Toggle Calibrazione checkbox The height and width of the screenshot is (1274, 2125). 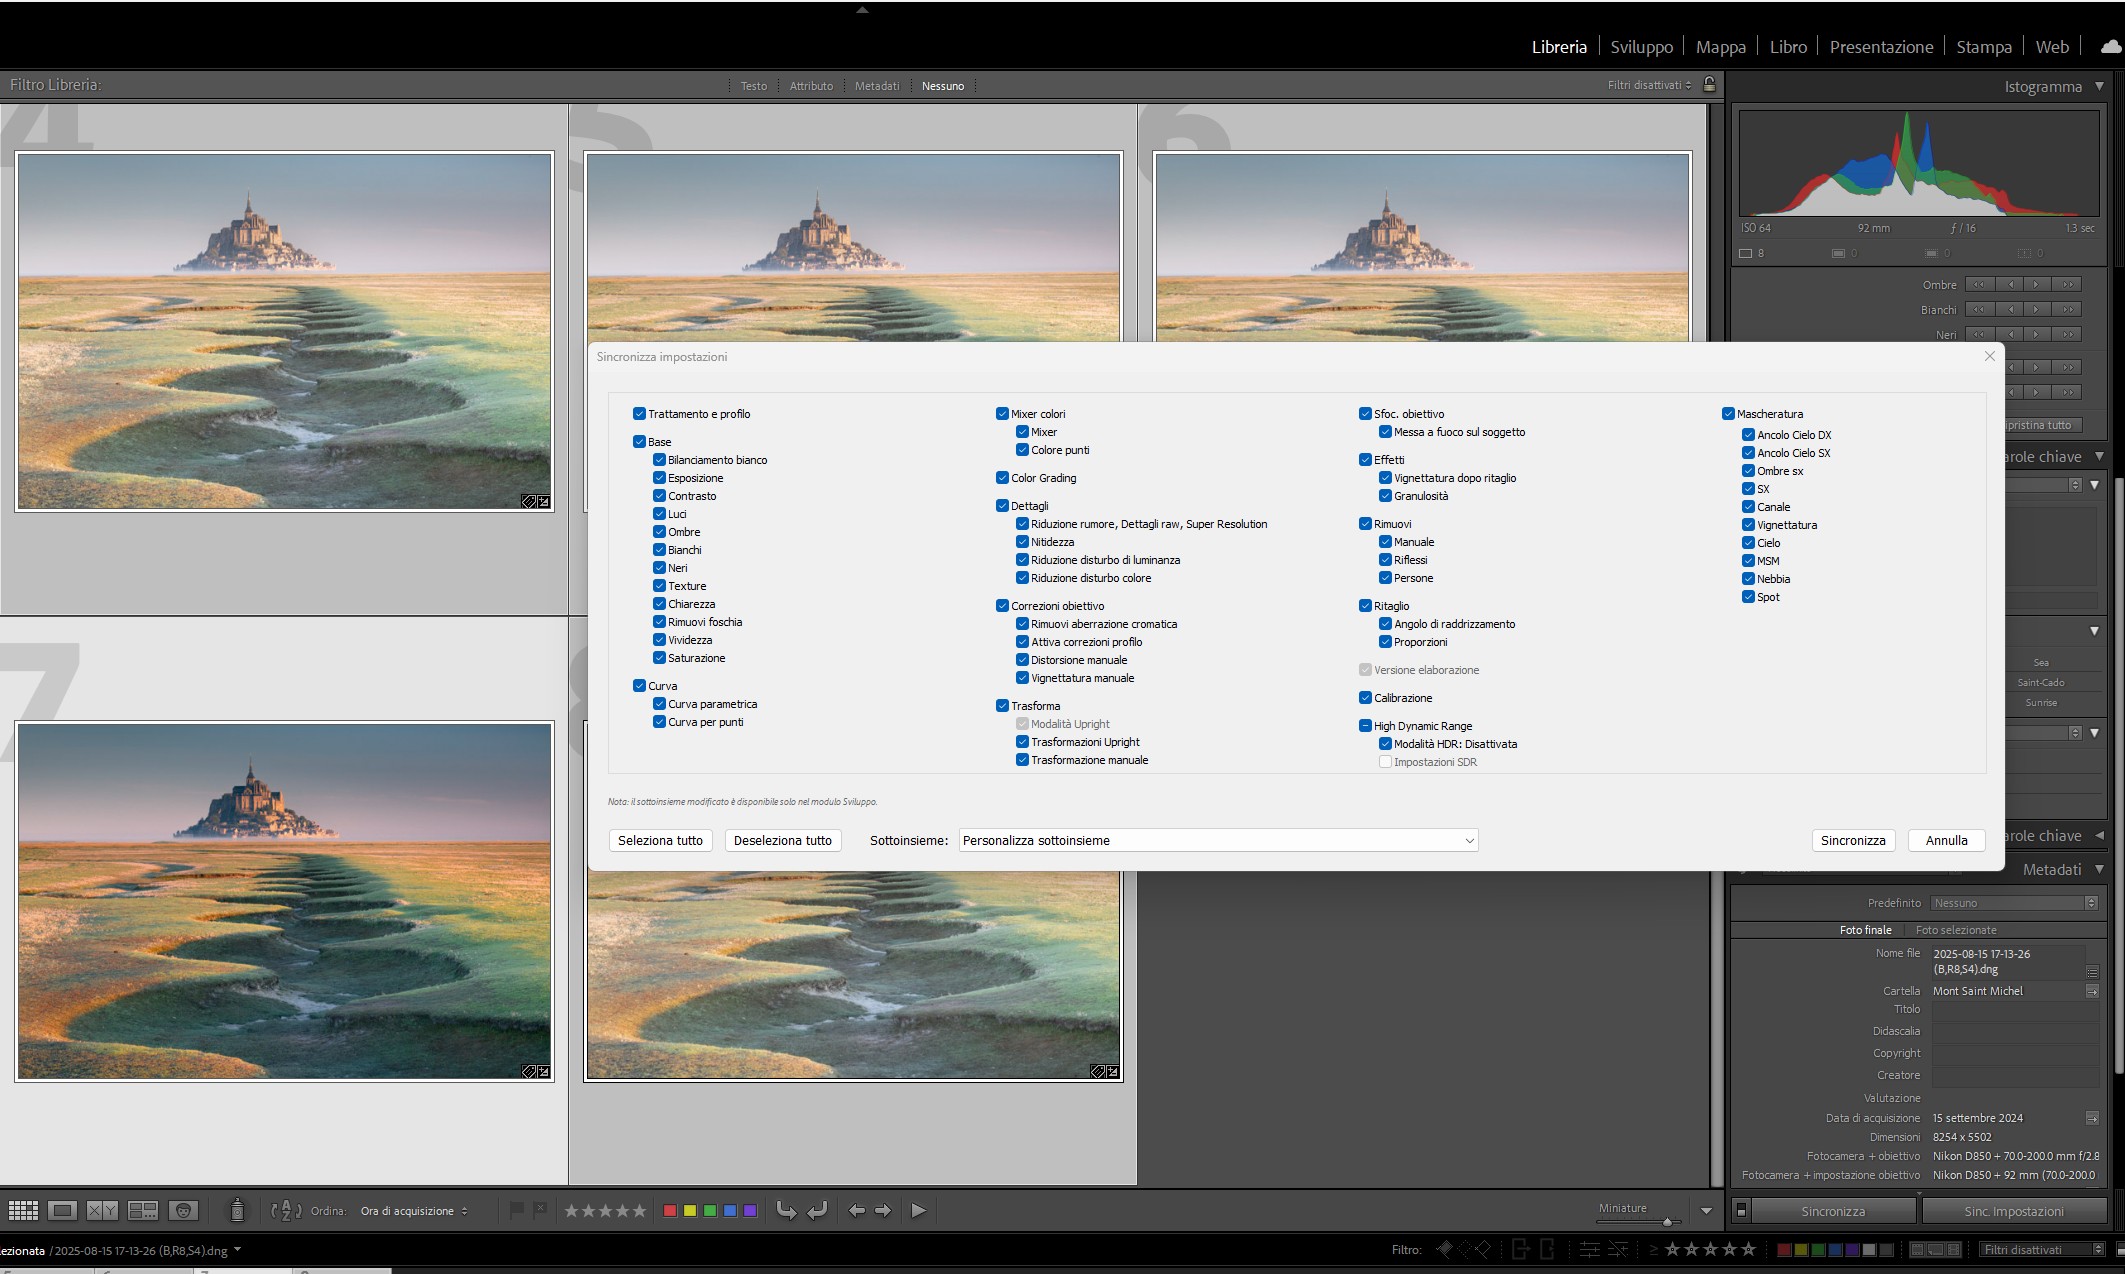point(1365,698)
